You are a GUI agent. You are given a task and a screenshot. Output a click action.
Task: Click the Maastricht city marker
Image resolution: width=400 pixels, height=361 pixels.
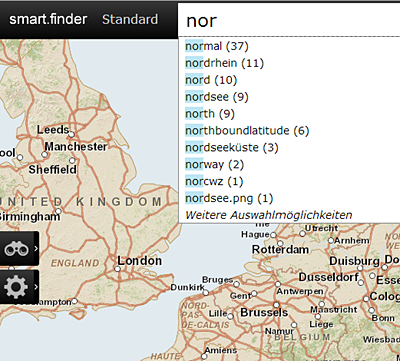click(321, 304)
